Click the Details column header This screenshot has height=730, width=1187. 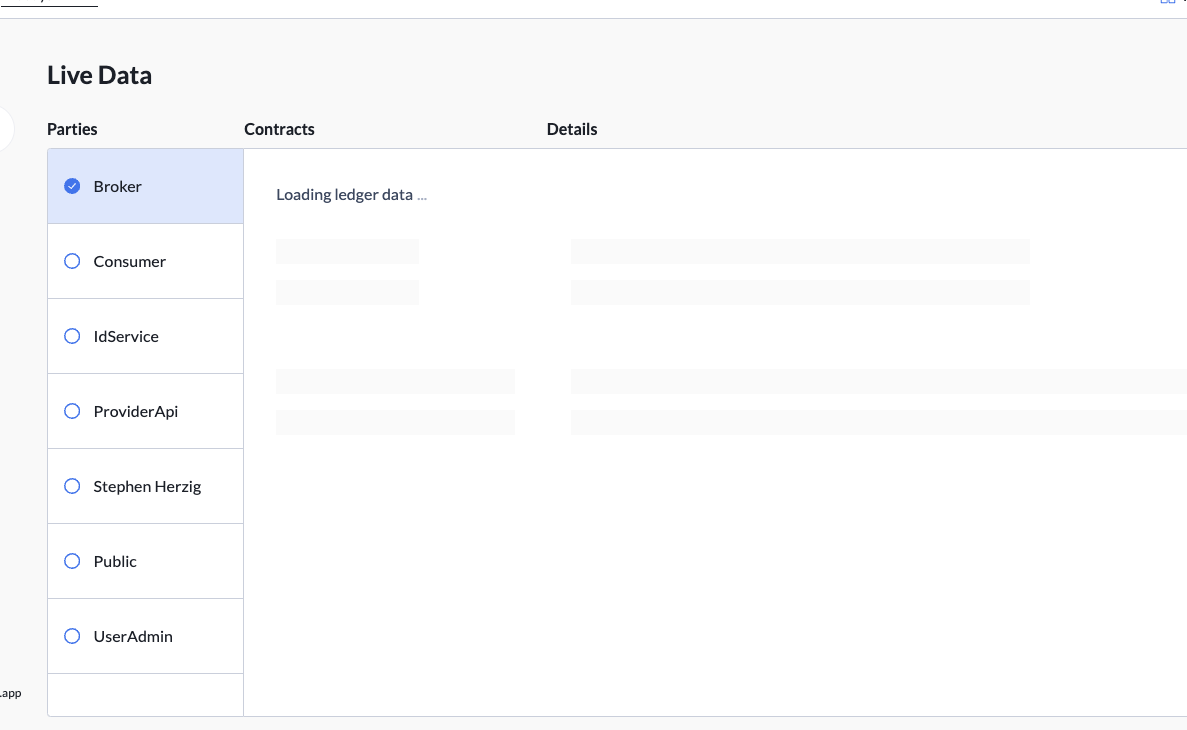point(572,129)
